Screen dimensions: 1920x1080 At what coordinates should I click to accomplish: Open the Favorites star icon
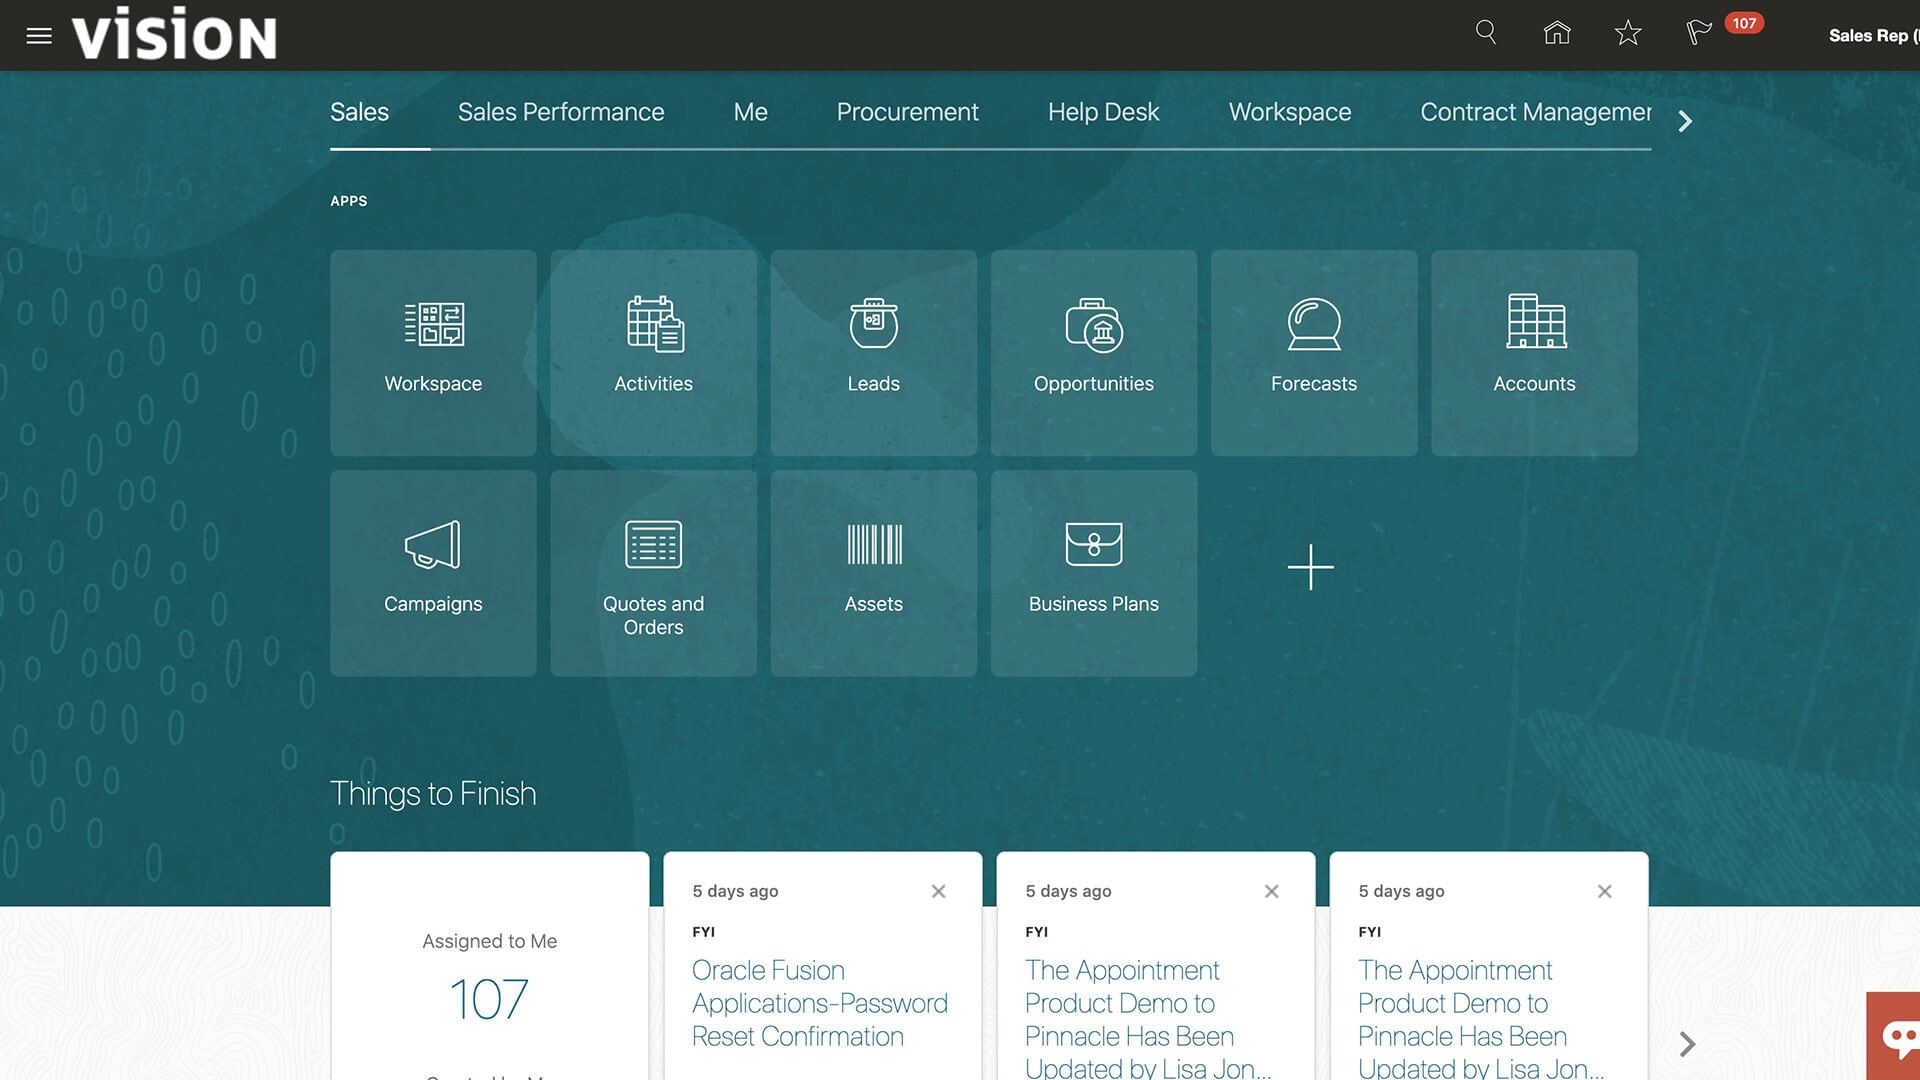[x=1628, y=33]
